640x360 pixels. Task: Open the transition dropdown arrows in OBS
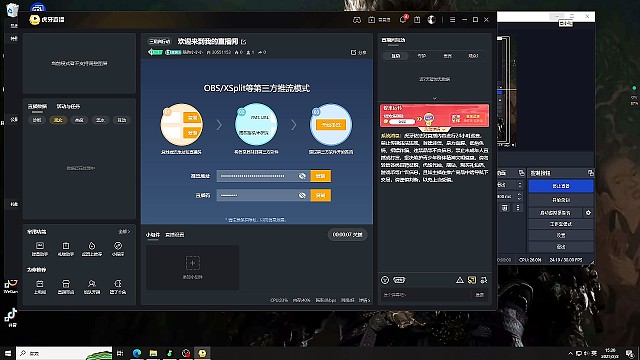[x=520, y=185]
